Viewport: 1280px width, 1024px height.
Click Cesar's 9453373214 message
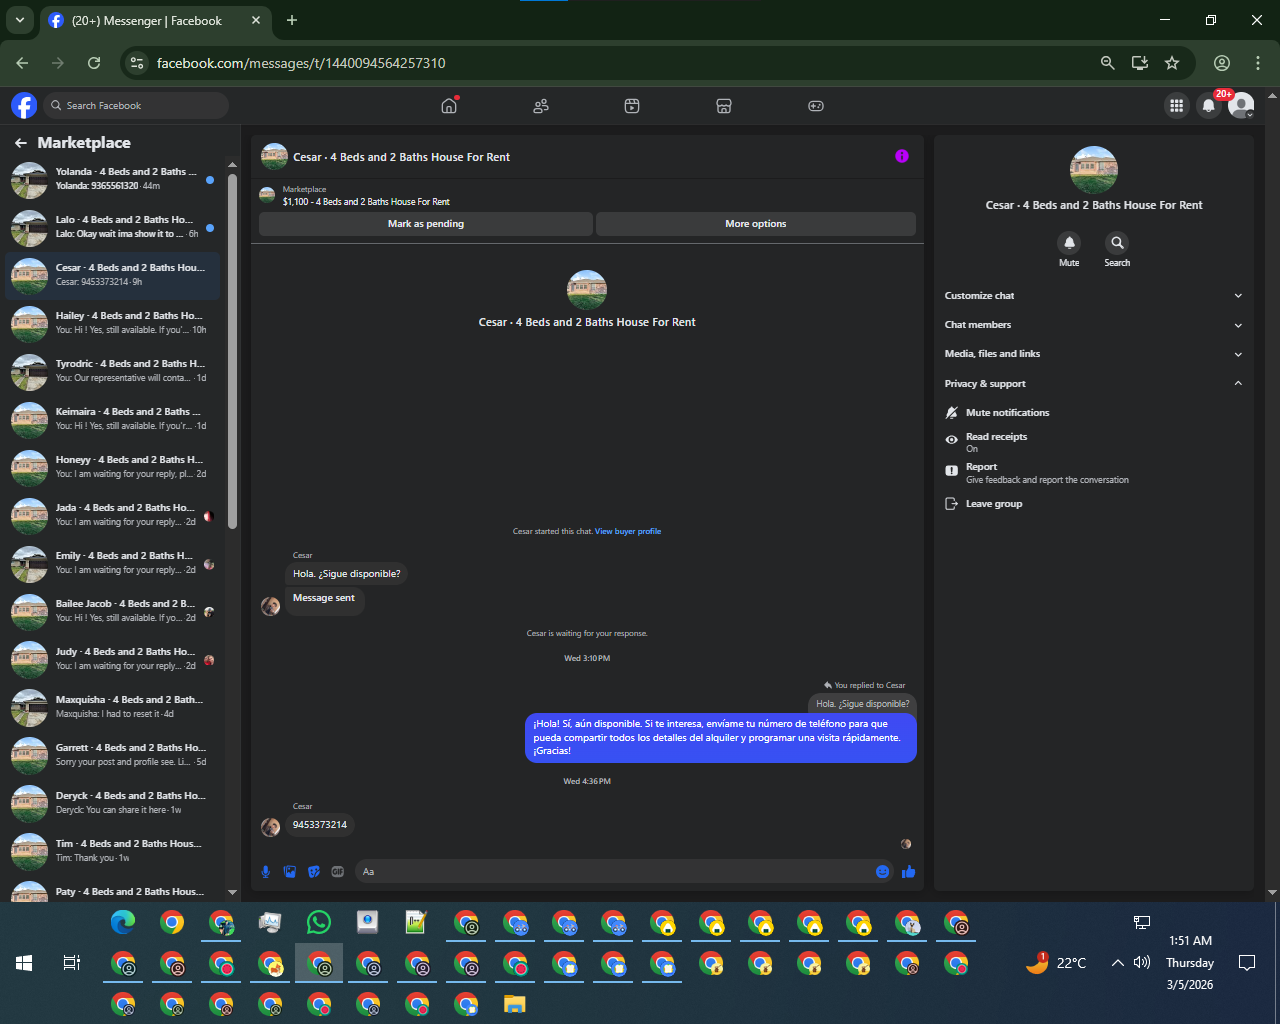pos(320,825)
